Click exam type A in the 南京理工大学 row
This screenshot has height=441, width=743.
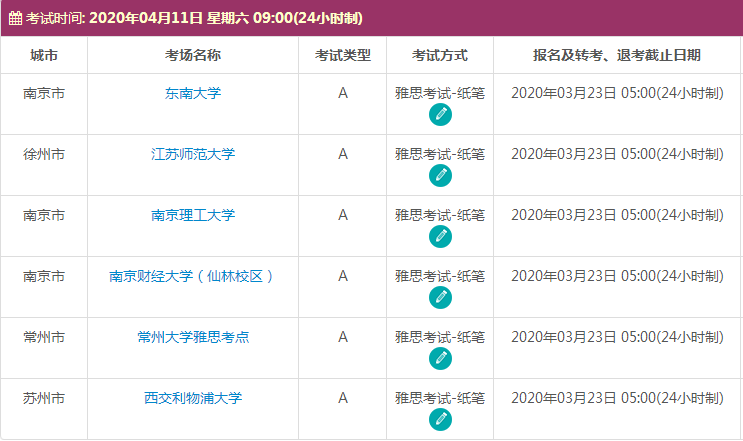pyautogui.click(x=343, y=216)
